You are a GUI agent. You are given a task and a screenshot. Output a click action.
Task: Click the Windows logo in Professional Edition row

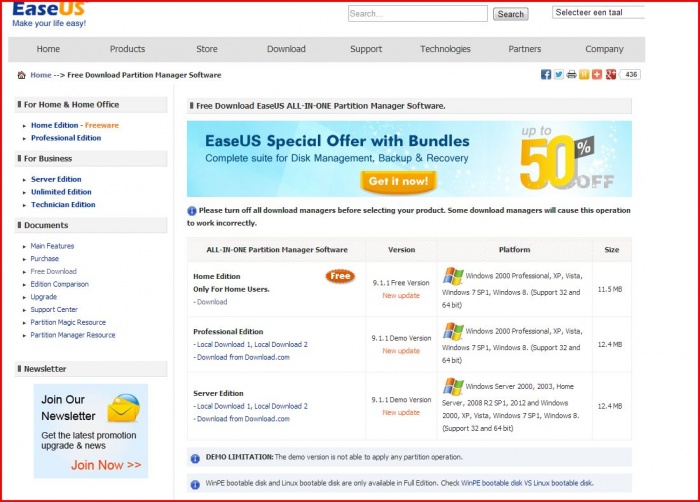click(x=453, y=331)
